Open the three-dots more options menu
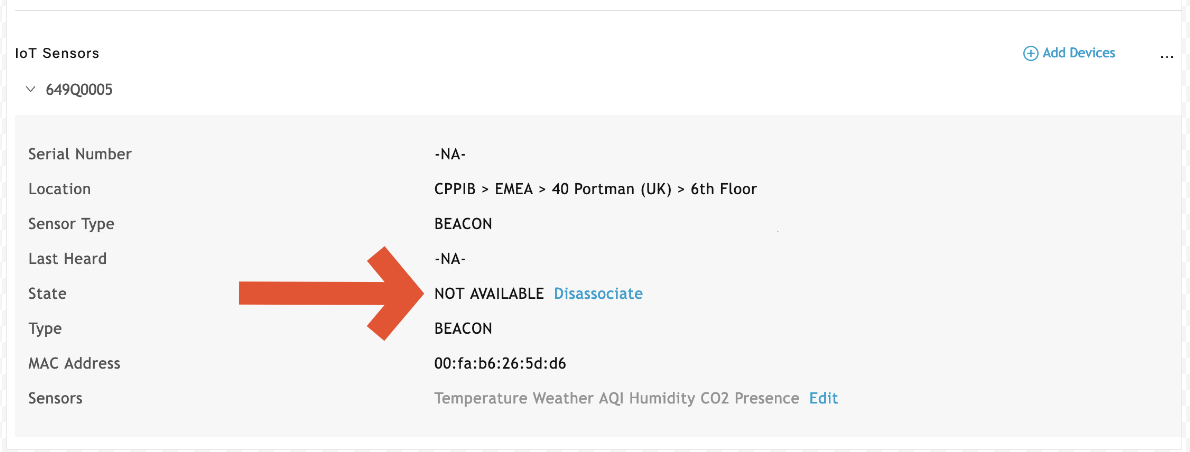 pyautogui.click(x=1166, y=56)
